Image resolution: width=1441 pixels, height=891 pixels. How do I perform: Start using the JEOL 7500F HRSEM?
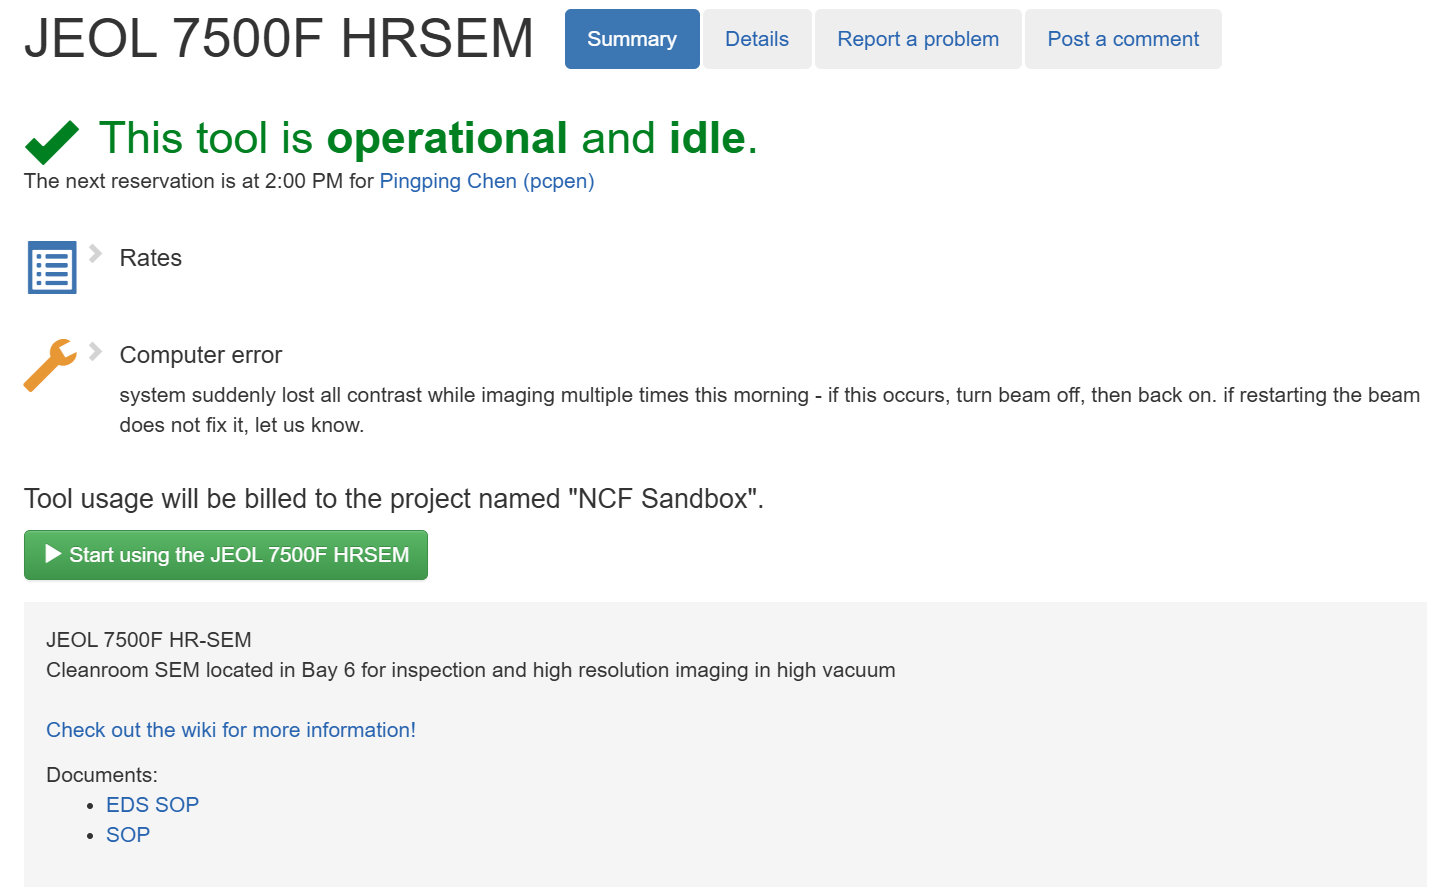coord(226,555)
